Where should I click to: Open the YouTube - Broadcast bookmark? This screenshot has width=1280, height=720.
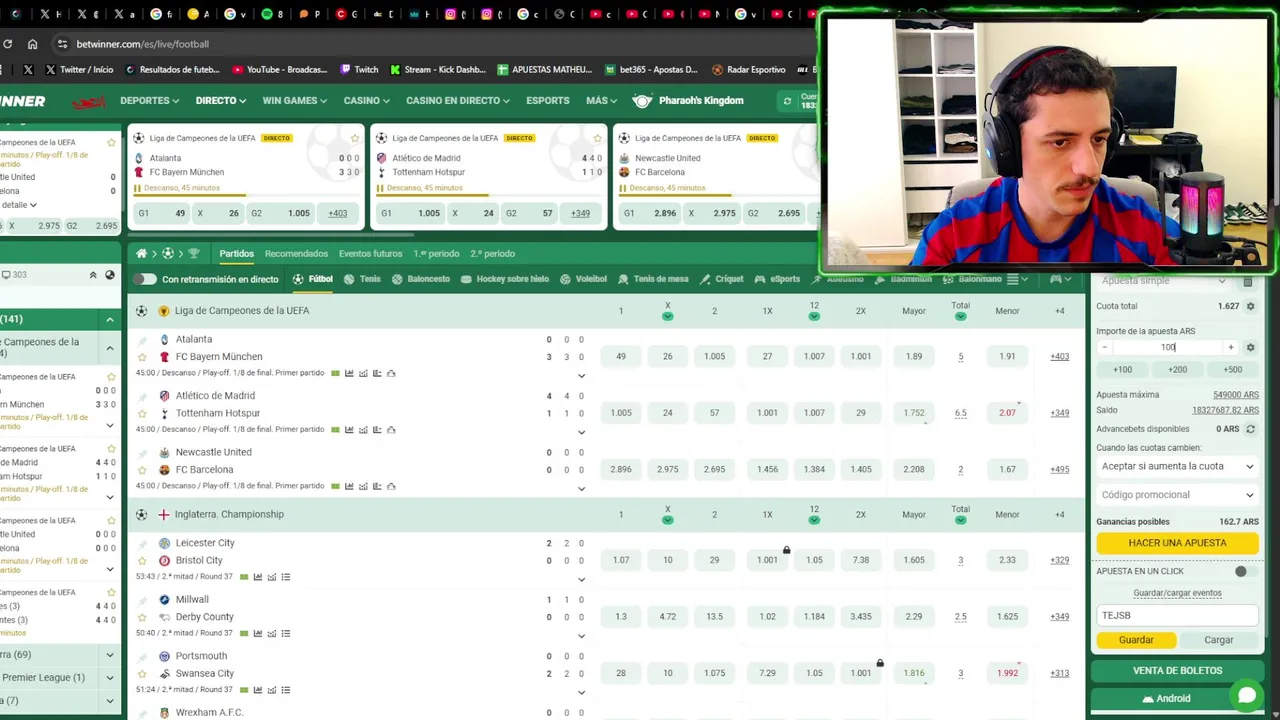[279, 70]
